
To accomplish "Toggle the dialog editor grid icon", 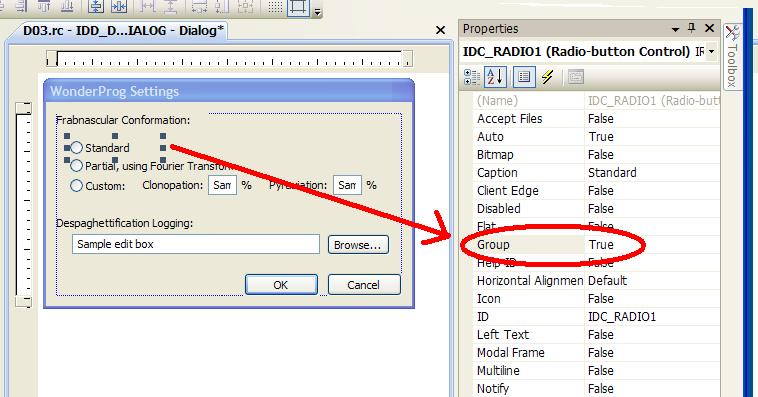I will coord(275,6).
